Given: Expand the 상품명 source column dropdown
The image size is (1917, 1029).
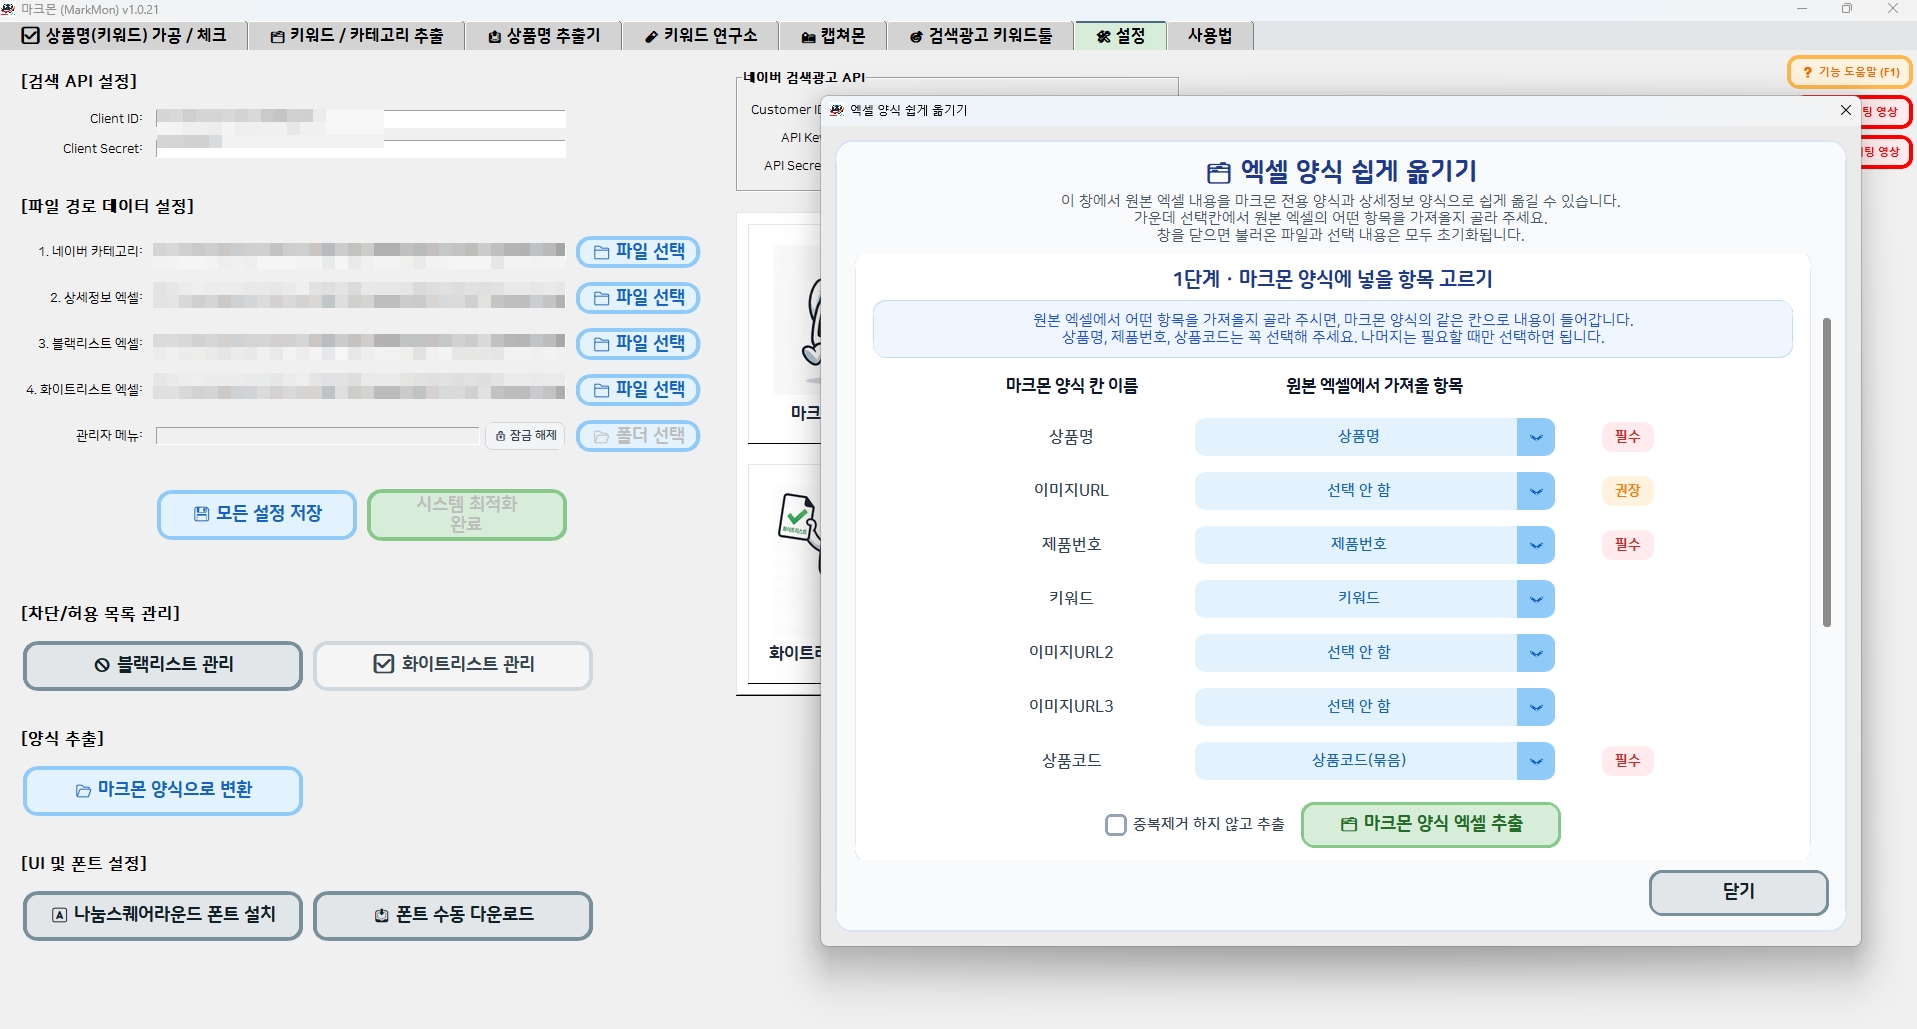Looking at the screenshot, I should pyautogui.click(x=1536, y=437).
